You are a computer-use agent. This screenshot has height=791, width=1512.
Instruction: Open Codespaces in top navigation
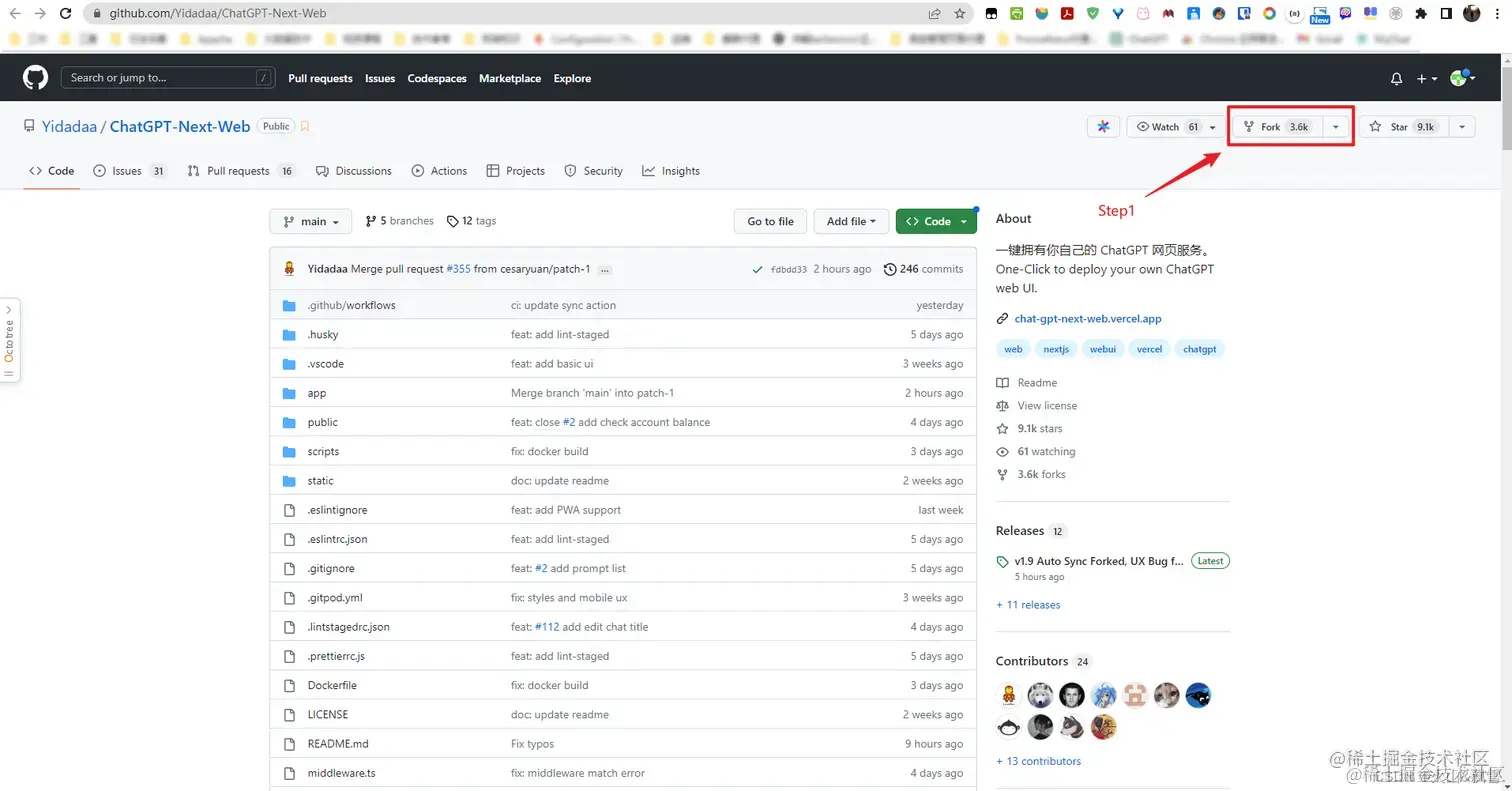point(437,78)
